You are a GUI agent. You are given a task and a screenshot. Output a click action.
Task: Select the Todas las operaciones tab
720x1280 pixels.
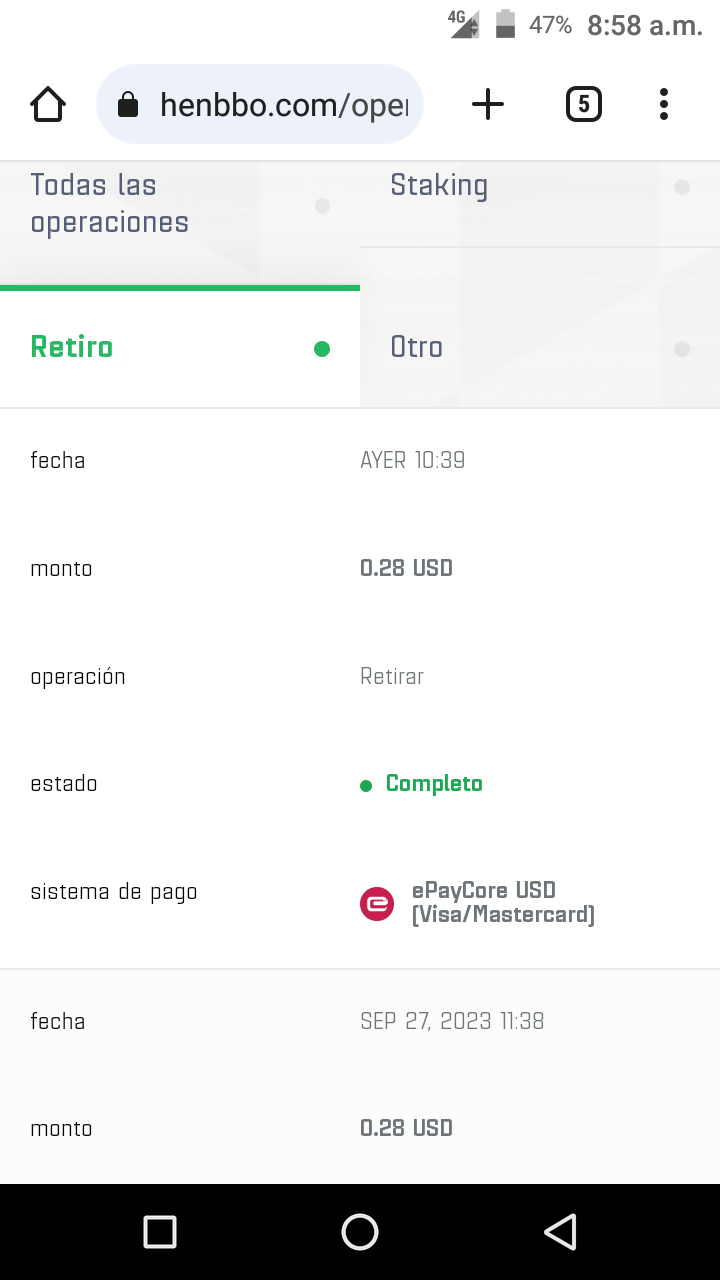coord(110,203)
